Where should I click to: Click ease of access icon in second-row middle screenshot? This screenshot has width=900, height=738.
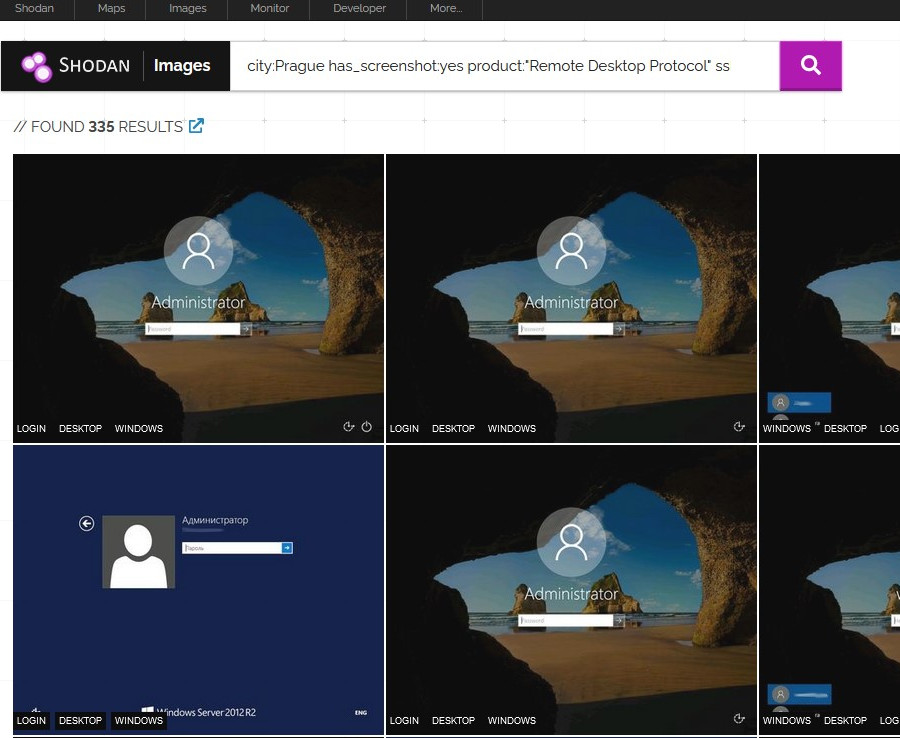pos(739,718)
